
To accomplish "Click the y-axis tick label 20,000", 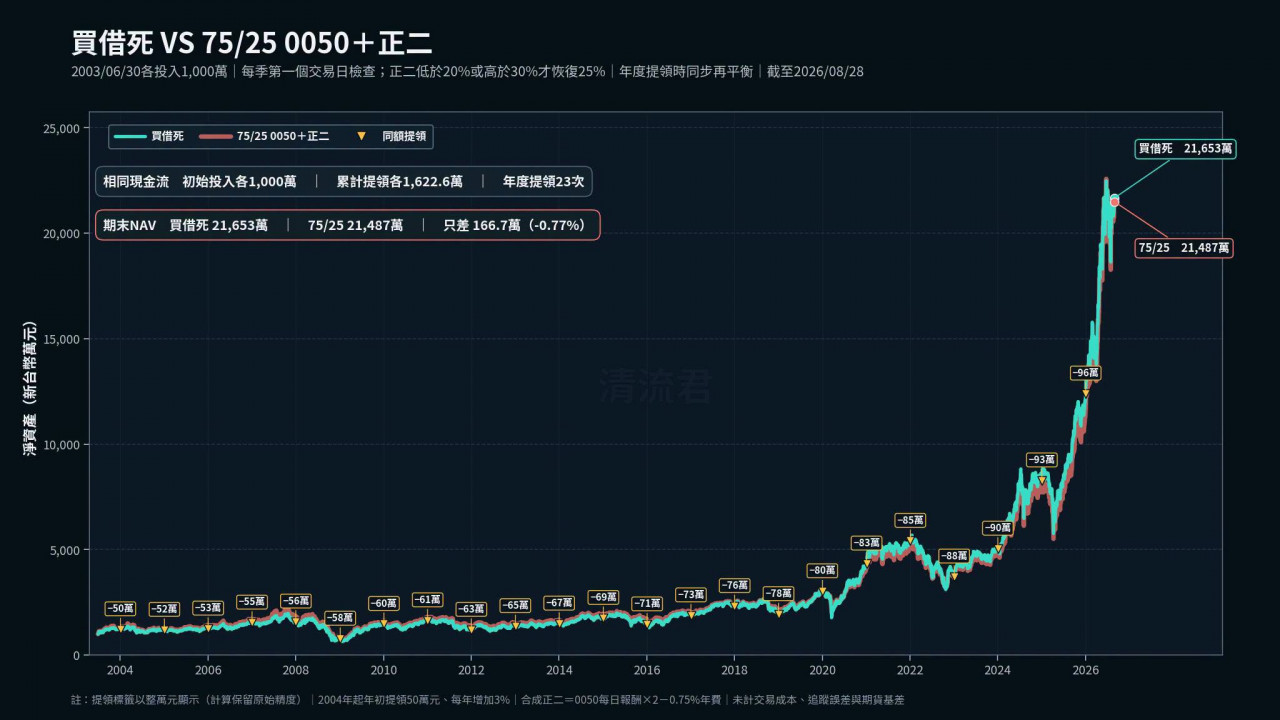I will pyautogui.click(x=62, y=234).
